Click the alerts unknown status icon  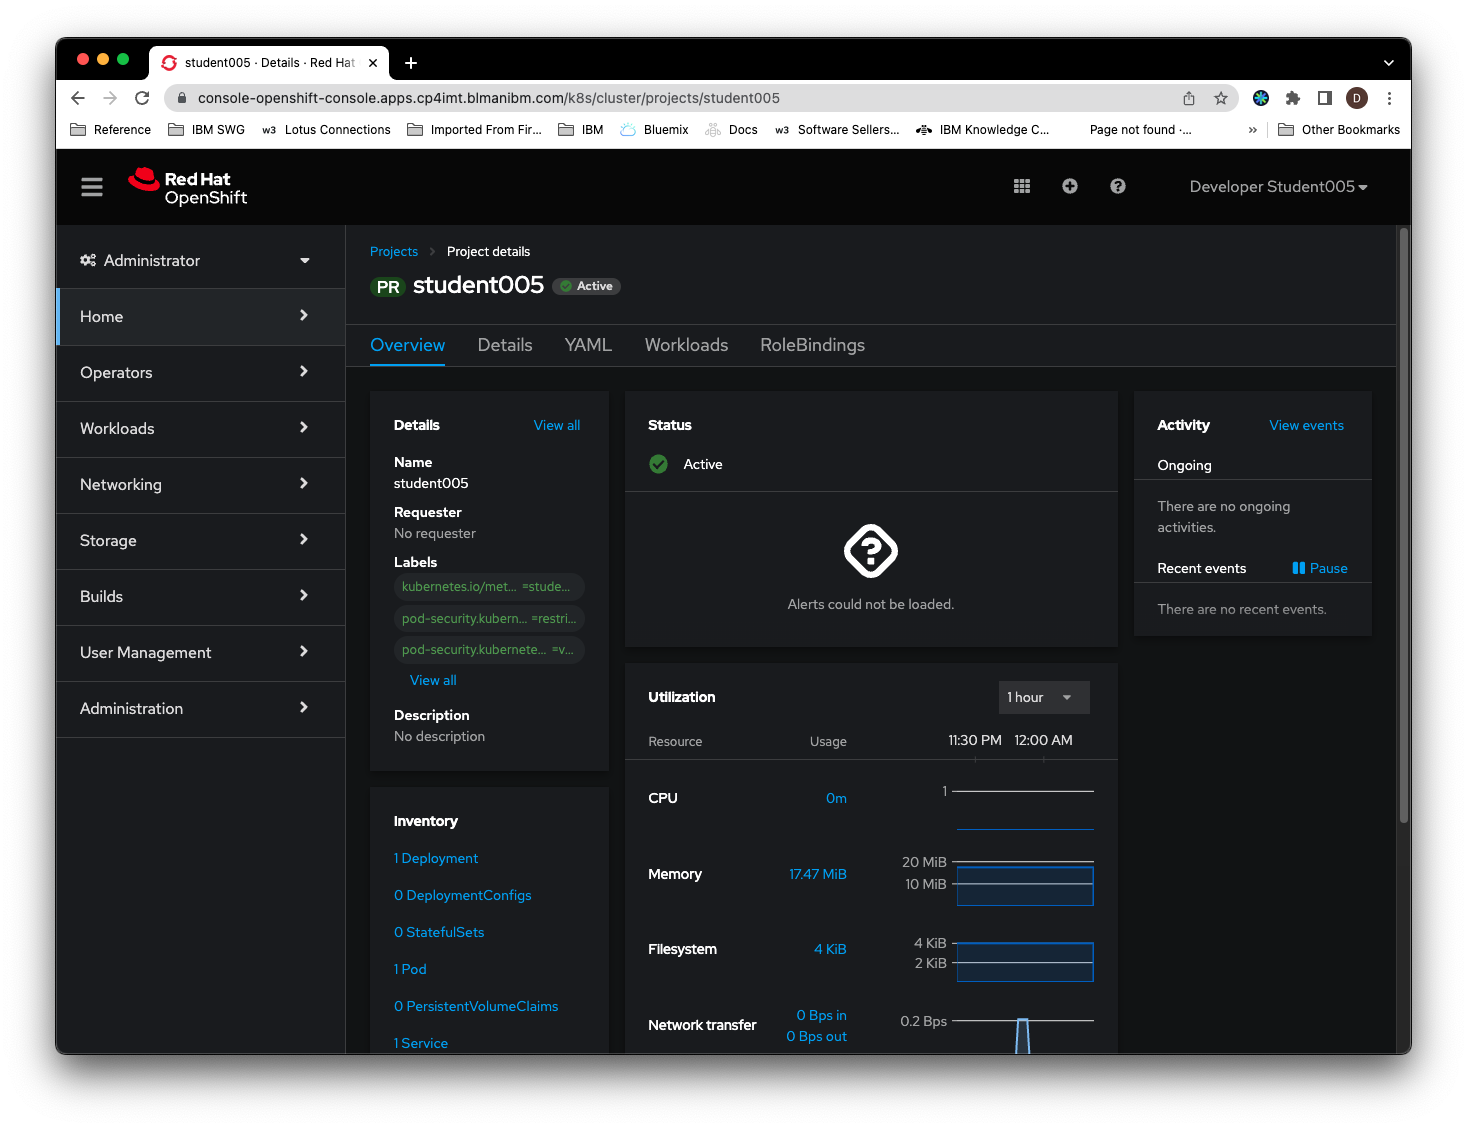pyautogui.click(x=871, y=551)
